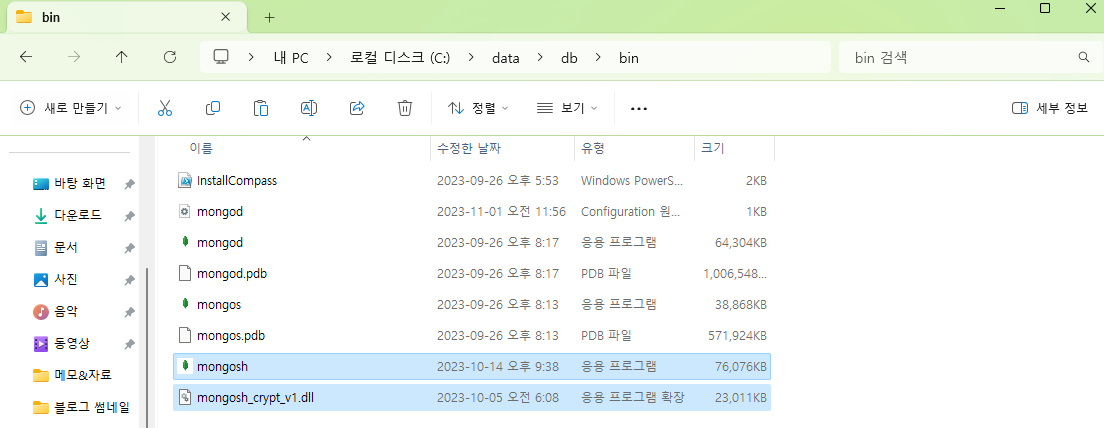1104x428 pixels.
Task: Go back with the left arrow
Action: click(26, 58)
